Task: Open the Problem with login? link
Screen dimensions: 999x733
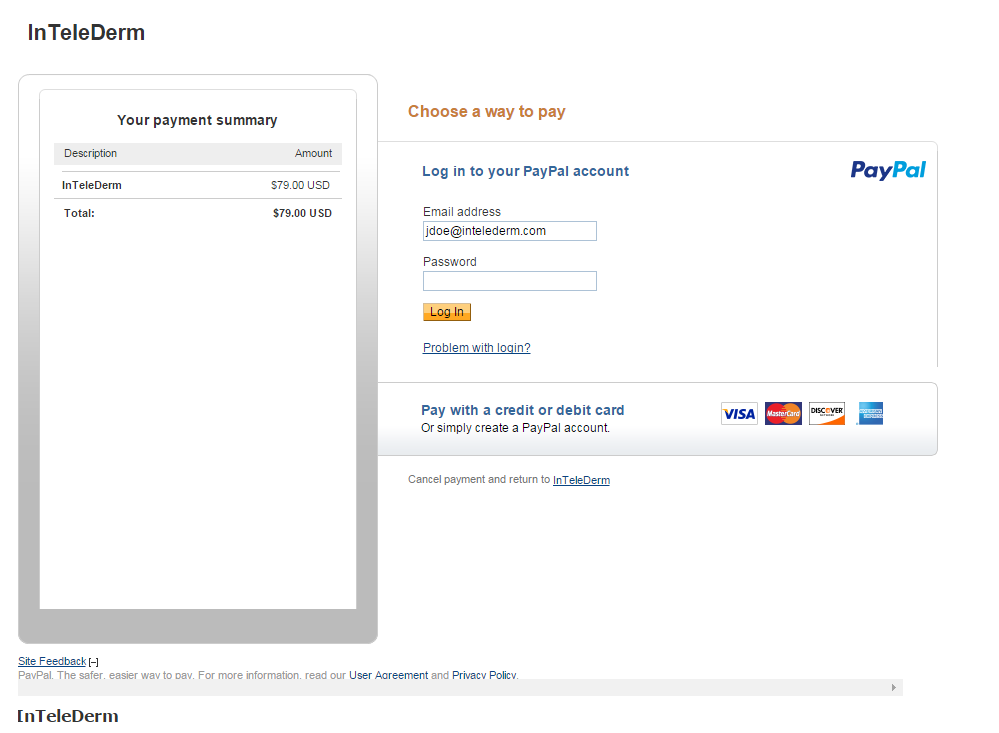Action: 476,348
